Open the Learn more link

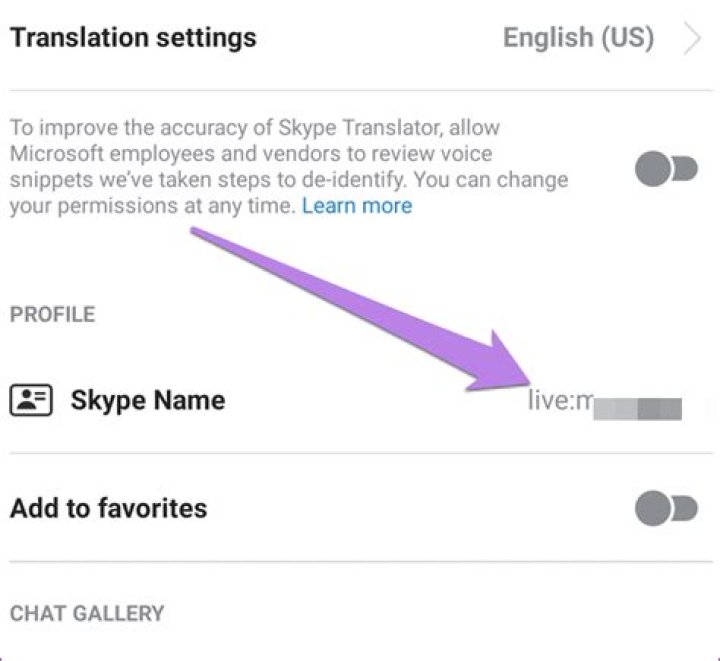357,207
